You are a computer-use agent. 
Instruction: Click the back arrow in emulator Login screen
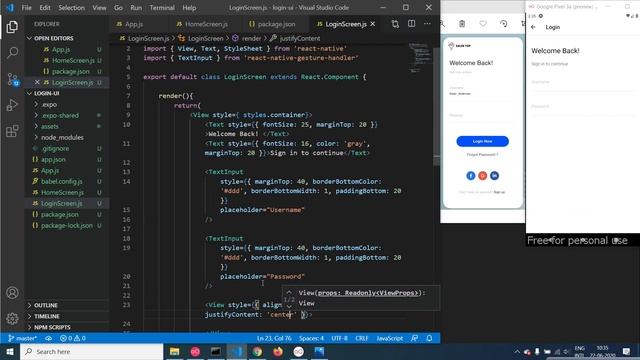(533, 27)
